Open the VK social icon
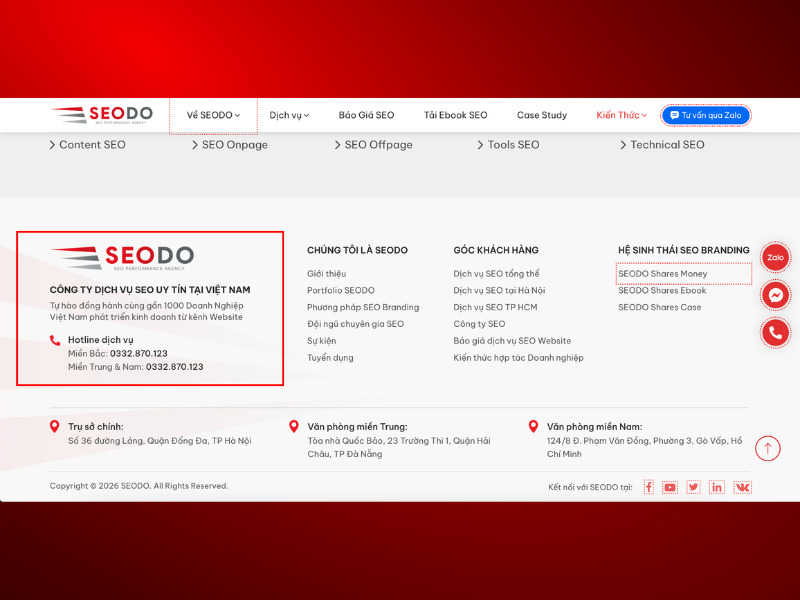 (x=742, y=487)
